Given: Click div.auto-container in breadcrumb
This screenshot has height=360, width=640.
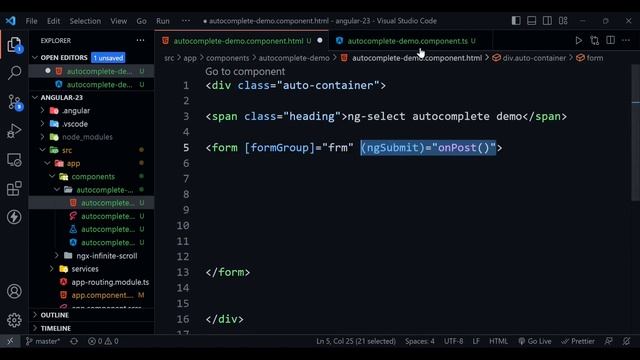Looking at the screenshot, I should pos(534,58).
